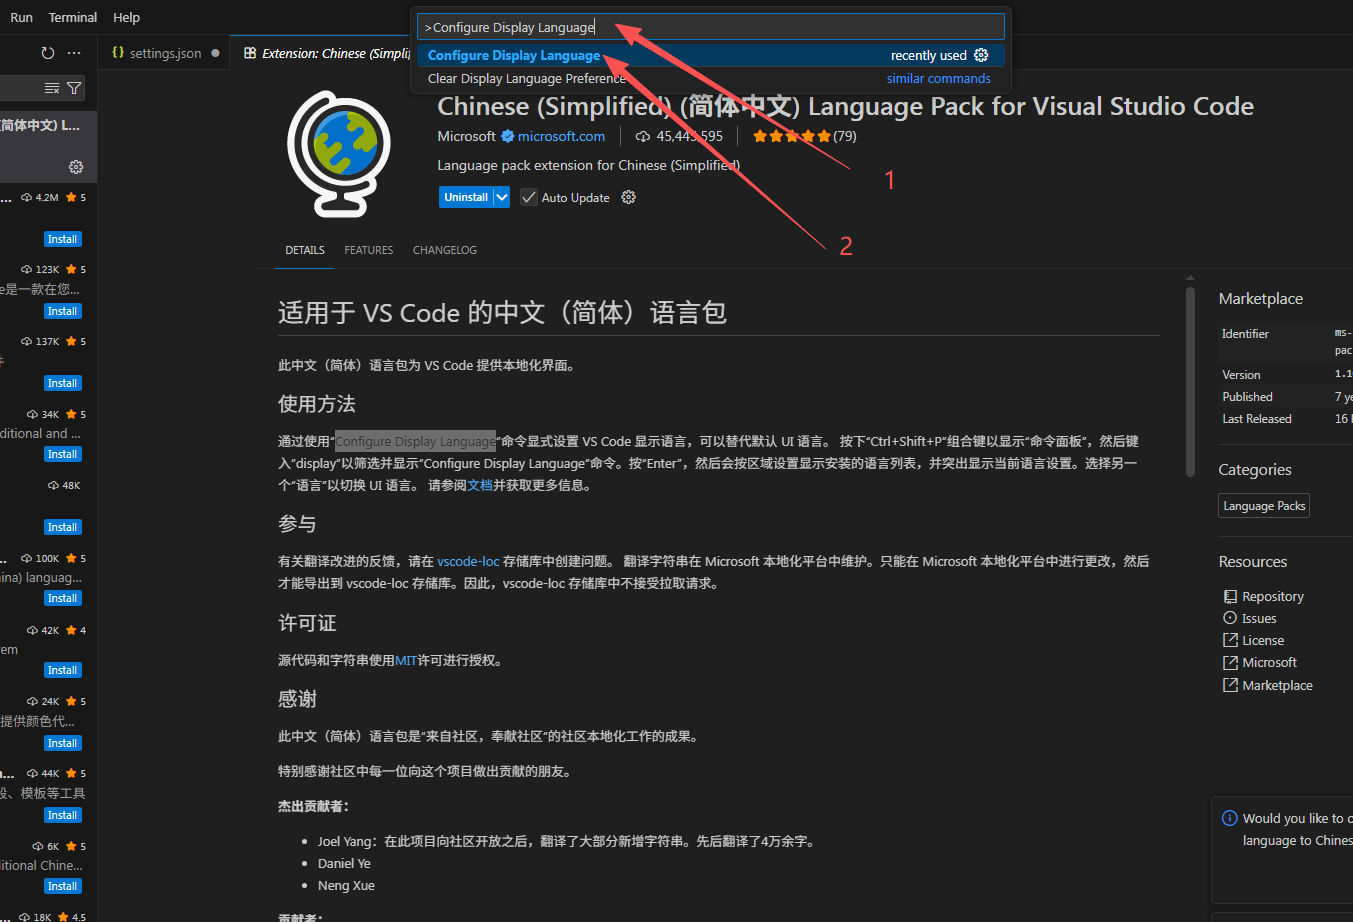Install the extension with 44K downloads

tap(62, 815)
